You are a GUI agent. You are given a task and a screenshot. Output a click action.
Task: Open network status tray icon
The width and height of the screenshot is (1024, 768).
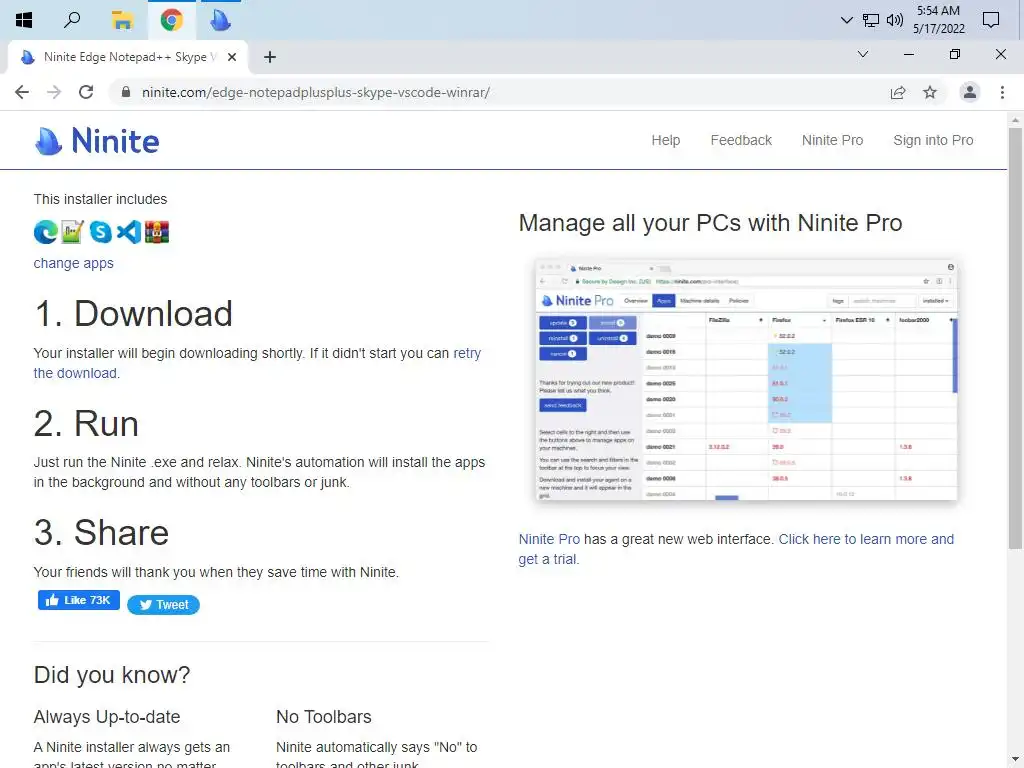click(x=871, y=20)
